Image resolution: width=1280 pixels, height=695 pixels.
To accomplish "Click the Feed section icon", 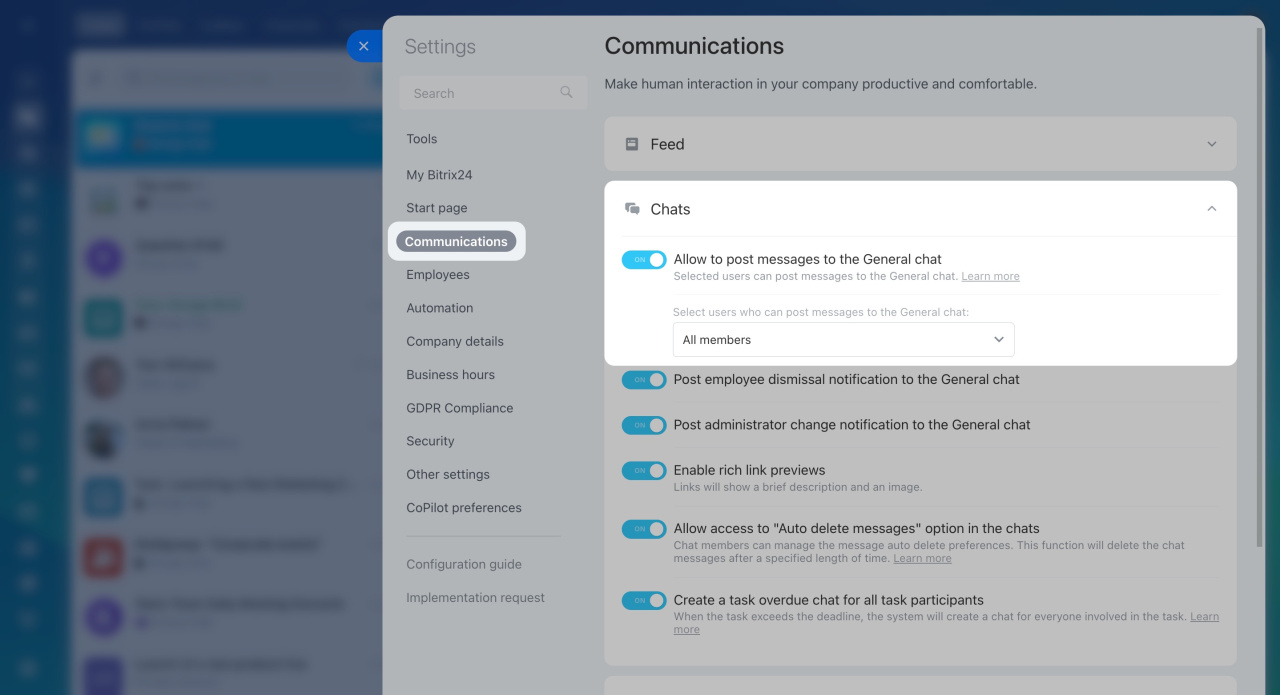I will tap(632, 144).
